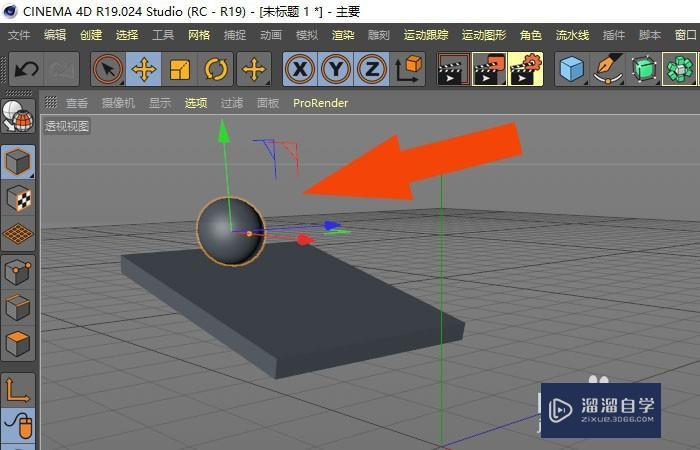This screenshot has height=450, width=700.
Task: Open the subdivision surface generator icon
Action: (644, 70)
